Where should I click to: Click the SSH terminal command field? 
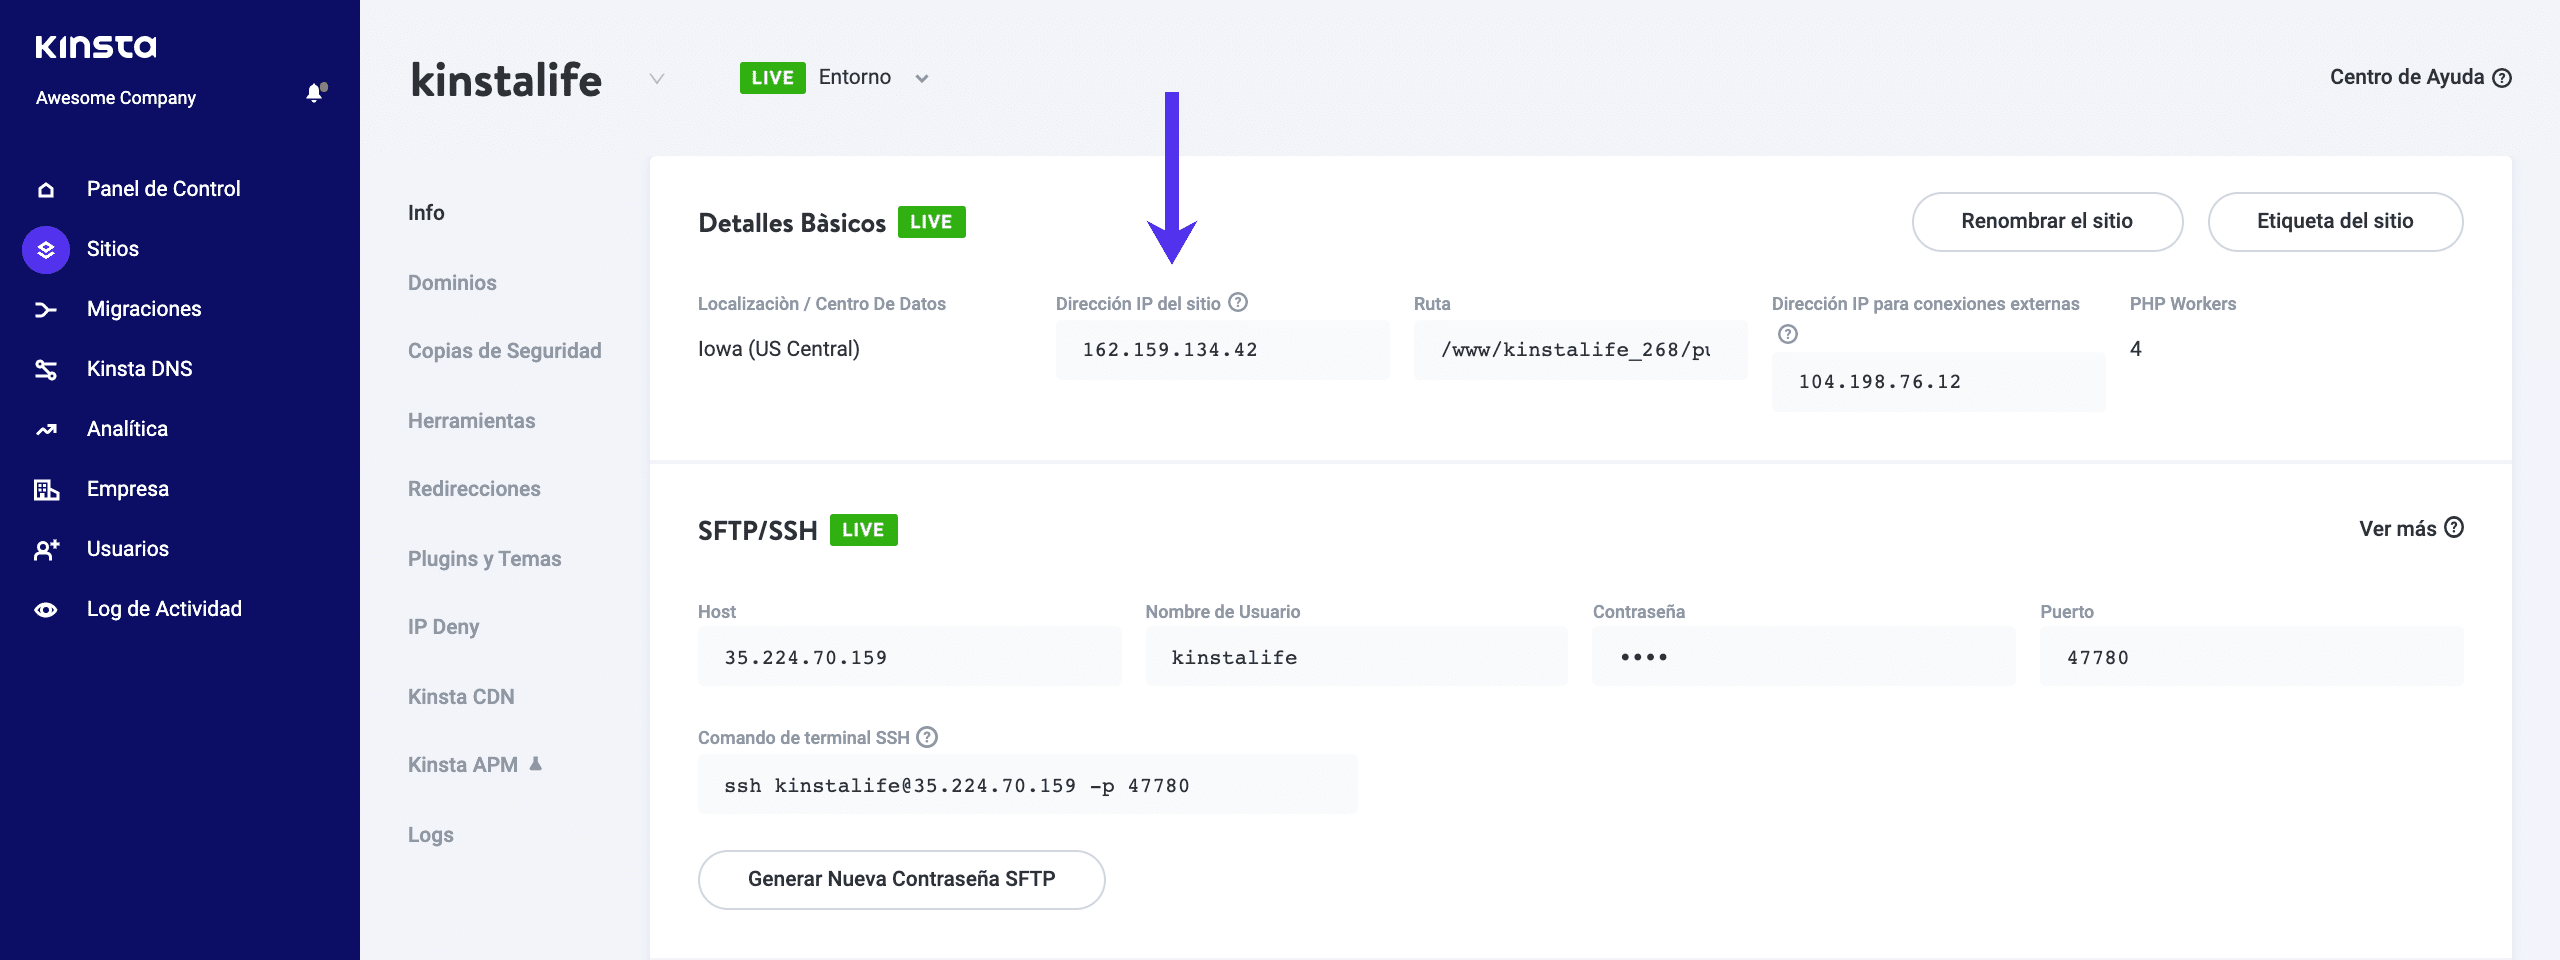click(x=1027, y=785)
